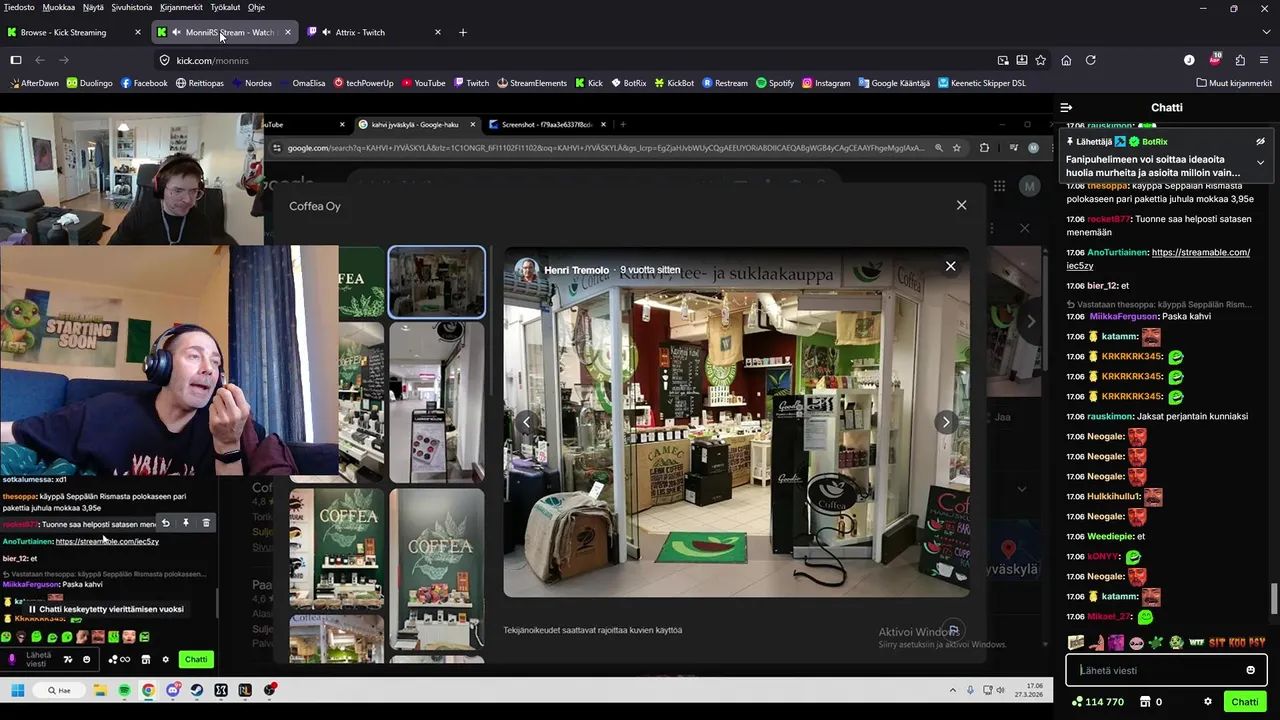
Task: Open the AfterDawn bookmark
Action: 34,83
